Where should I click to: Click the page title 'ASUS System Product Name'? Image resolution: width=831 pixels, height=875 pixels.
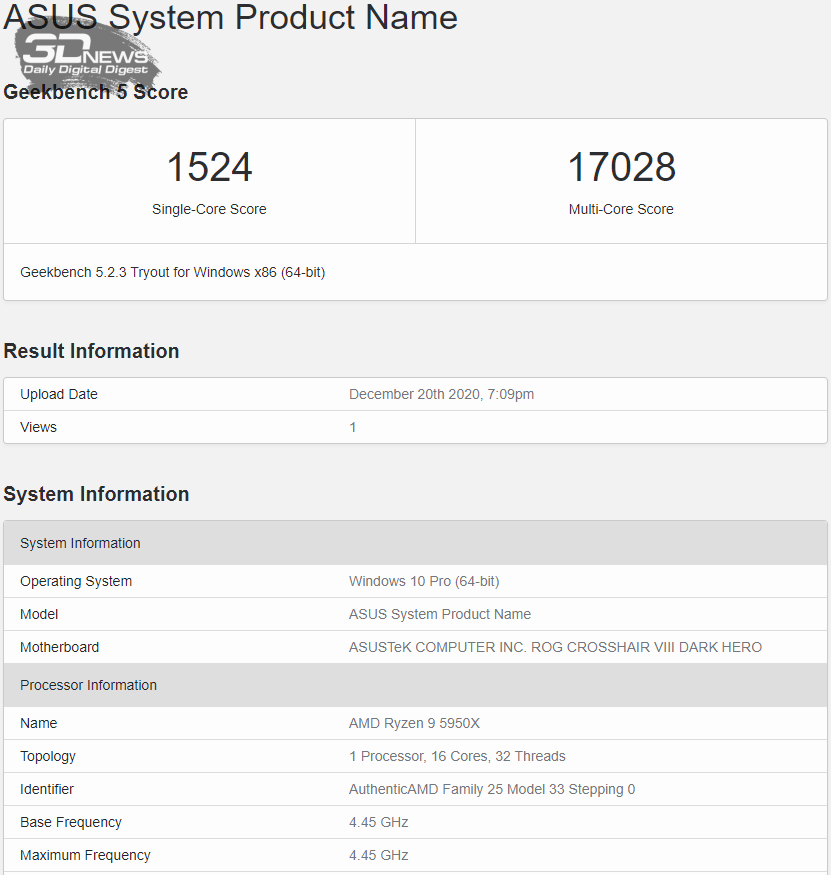[x=230, y=17]
